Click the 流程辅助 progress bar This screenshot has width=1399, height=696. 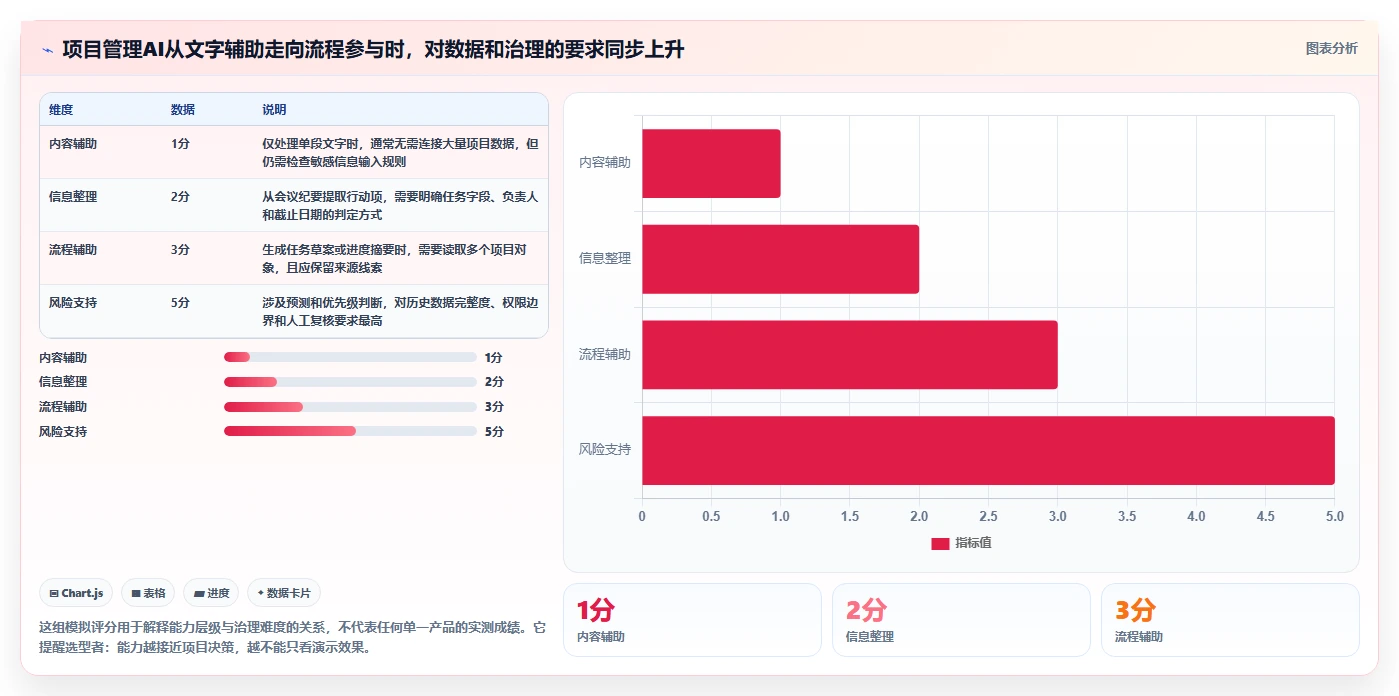point(350,407)
